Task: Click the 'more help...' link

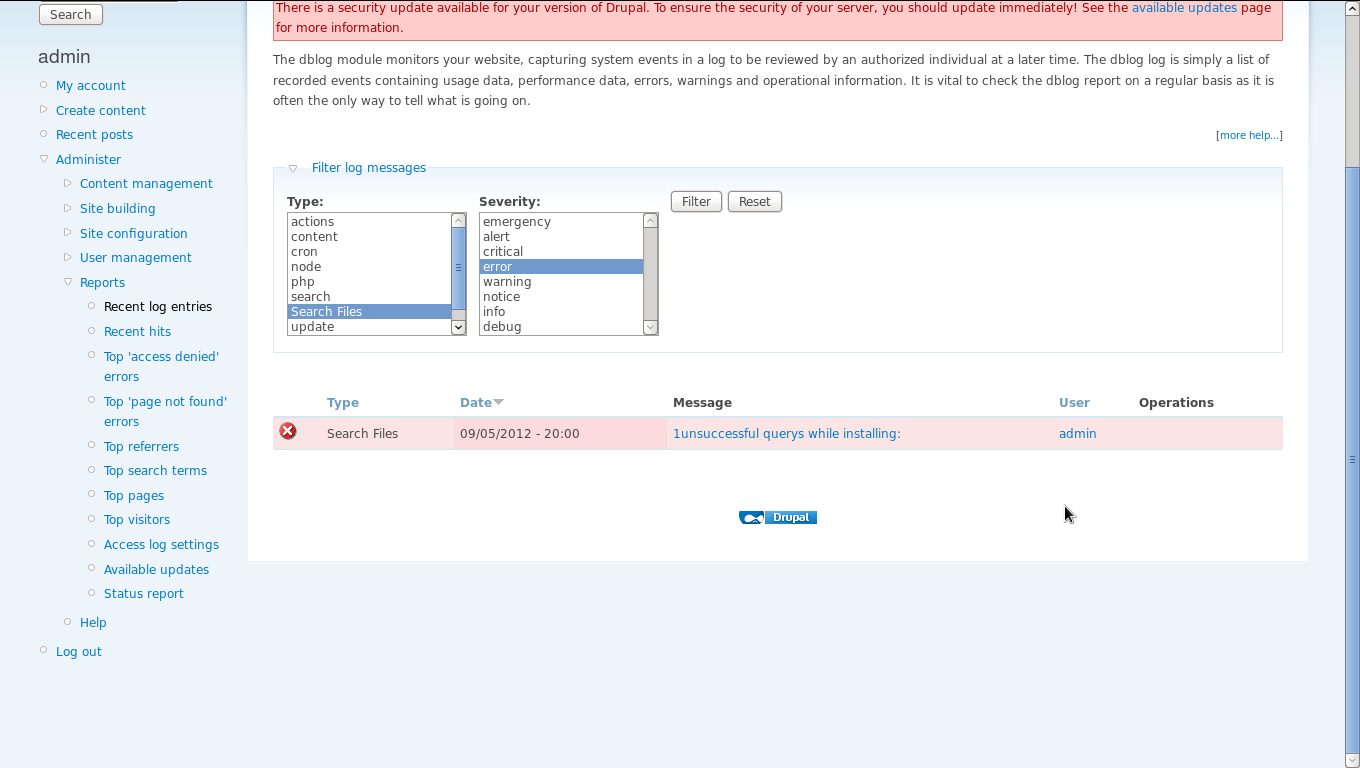Action: (1249, 135)
